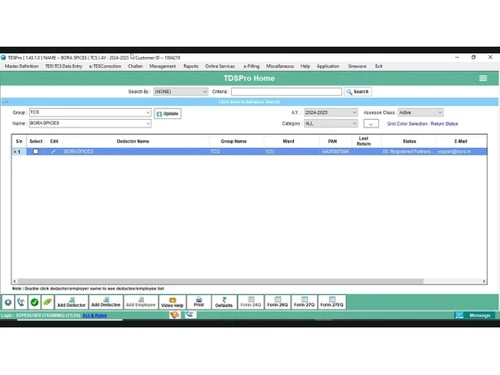Image resolution: width=500 pixels, height=375 pixels.
Task: Click the colored cards icon beside Add Deductor
Action: tap(47, 302)
